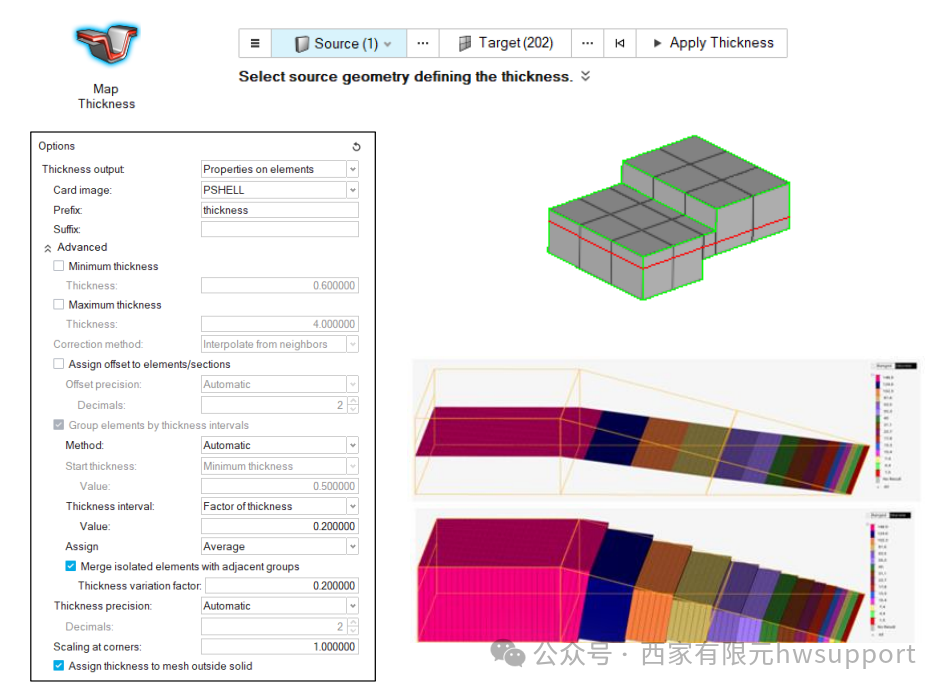Open Thickness output dropdown
This screenshot has width=946, height=692.
coord(280,169)
